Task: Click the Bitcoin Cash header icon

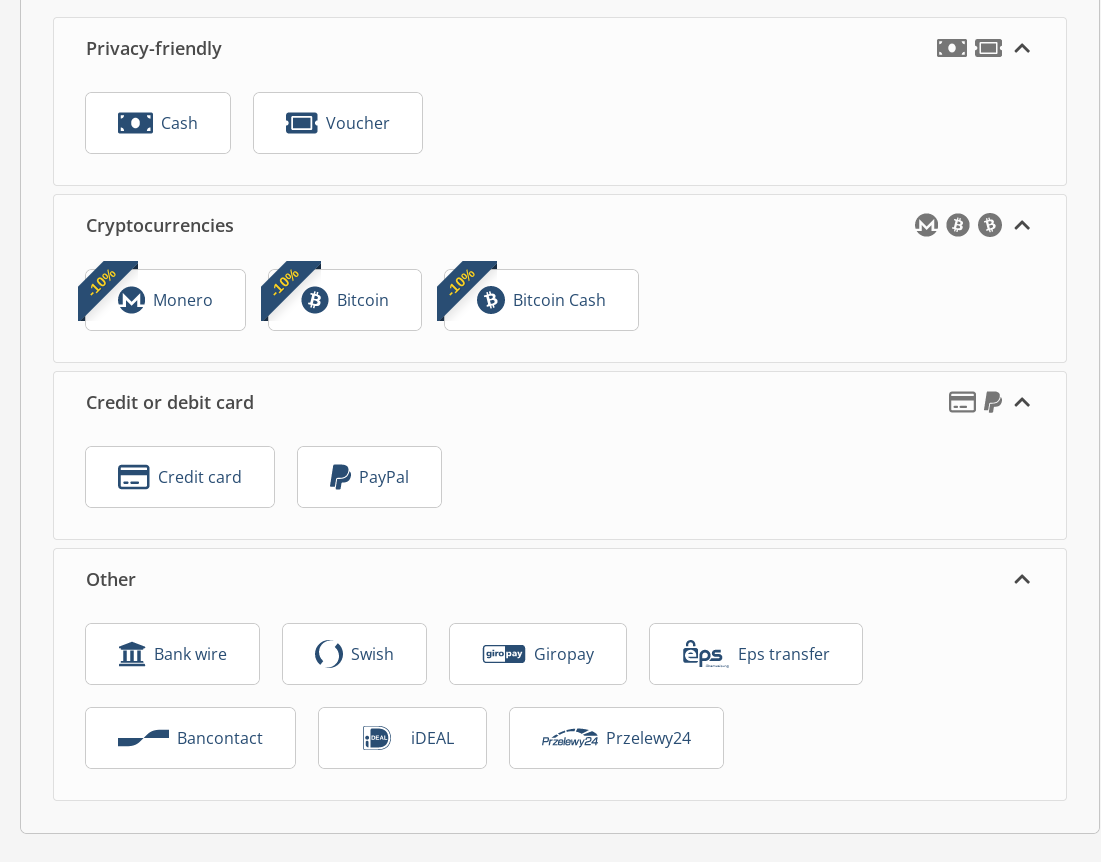Action: 990,225
